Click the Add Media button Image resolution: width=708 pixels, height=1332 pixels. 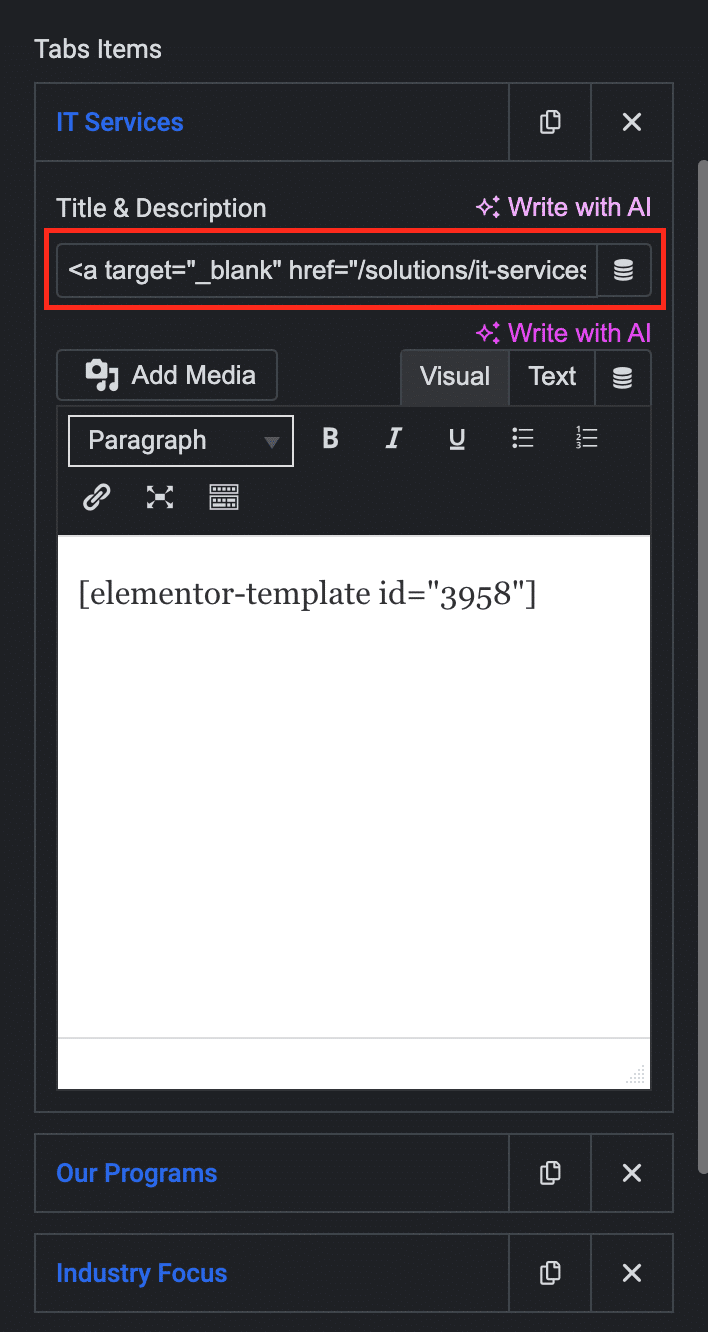pyautogui.click(x=167, y=376)
